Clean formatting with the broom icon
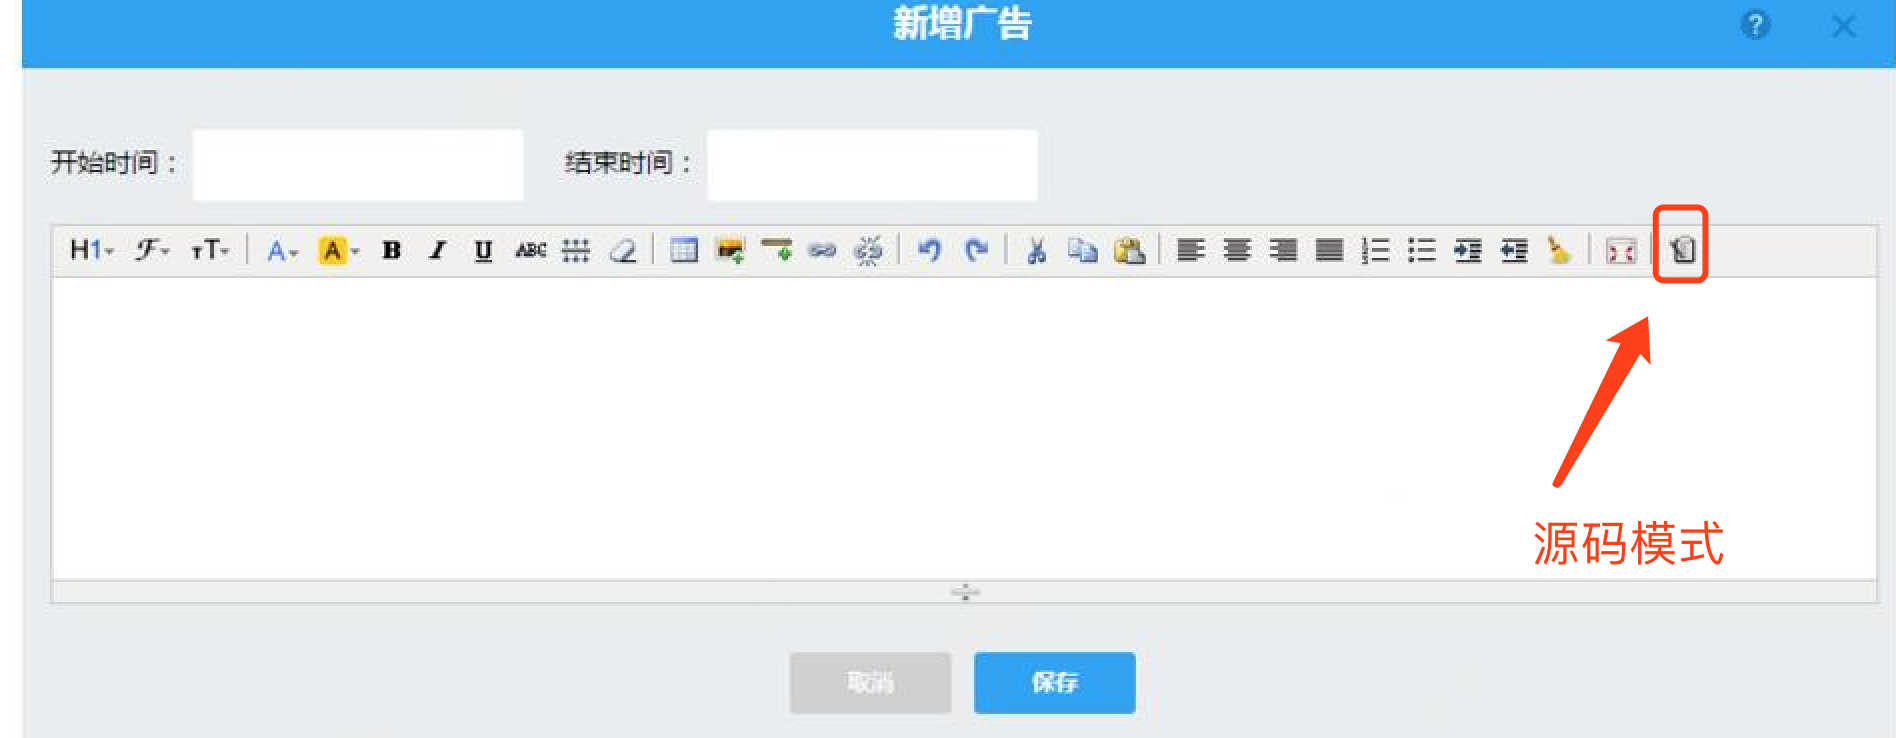This screenshot has height=738, width=1896. [1558, 250]
